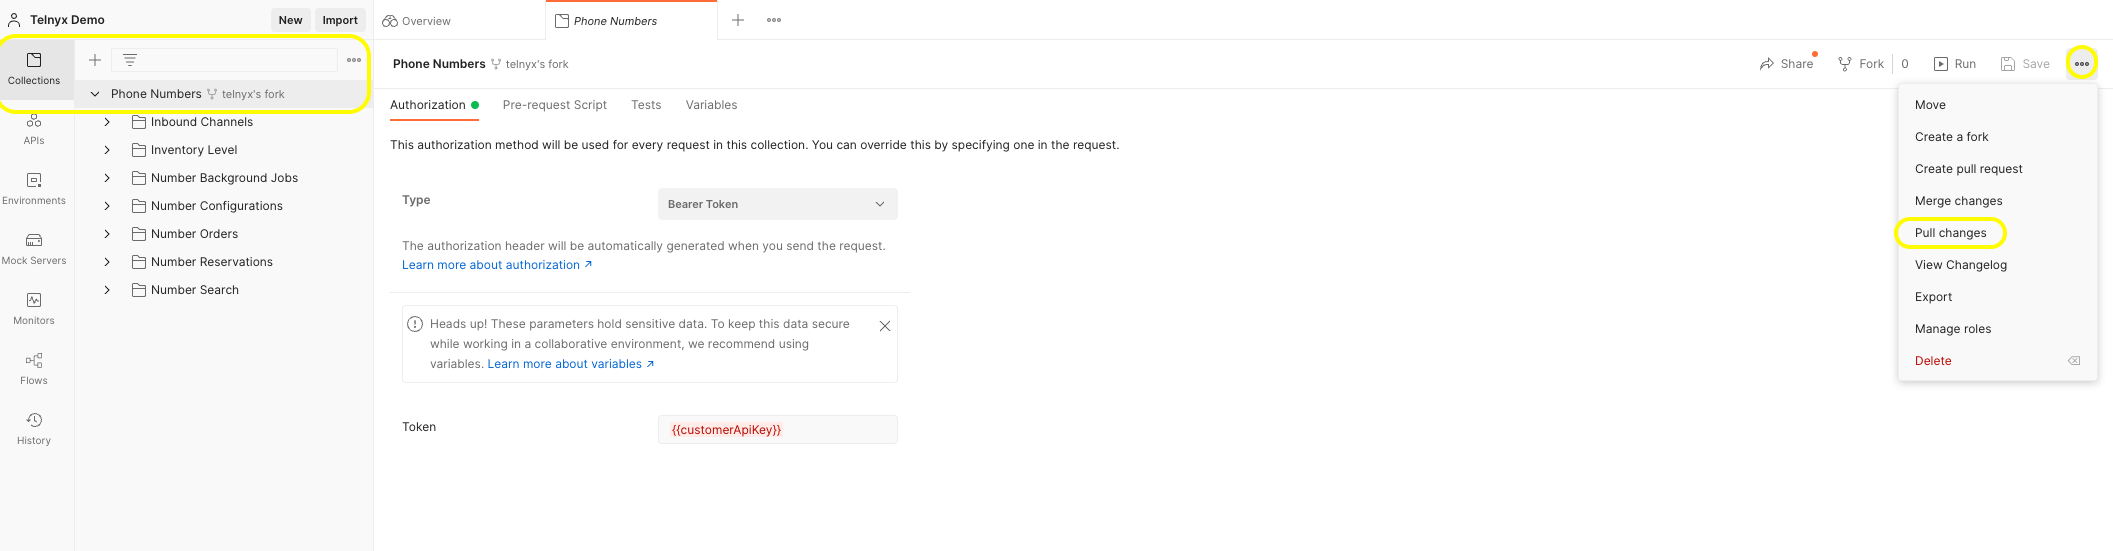Open the APIs sidebar section

click(x=34, y=129)
